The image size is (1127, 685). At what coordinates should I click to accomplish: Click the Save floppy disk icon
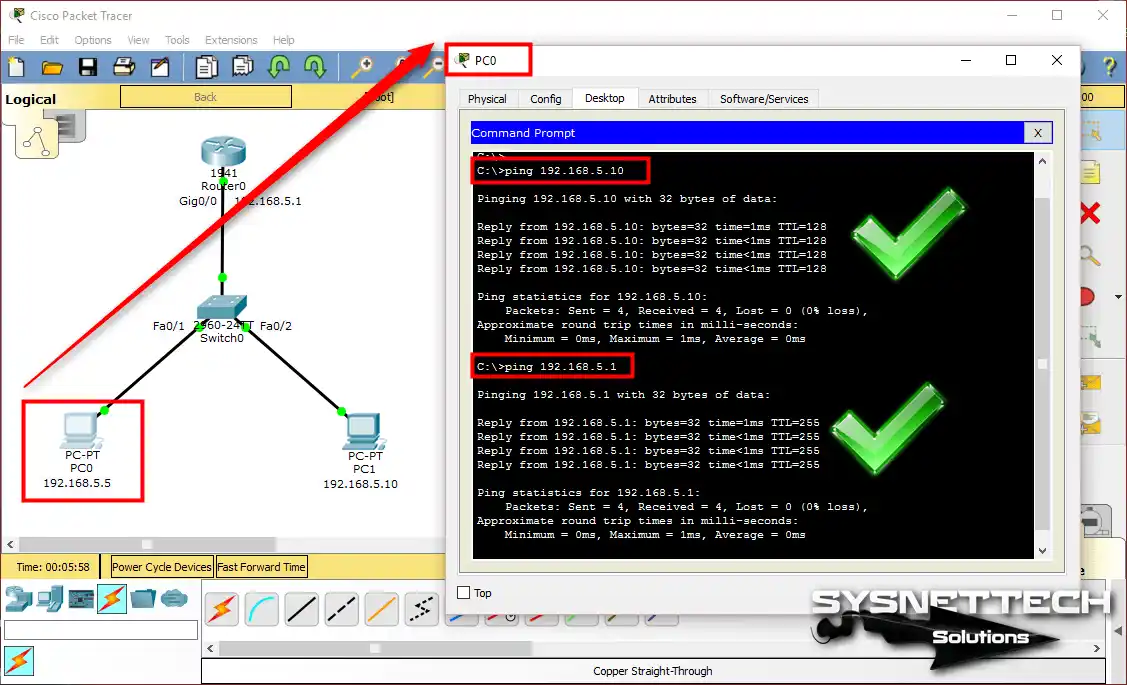[88, 67]
